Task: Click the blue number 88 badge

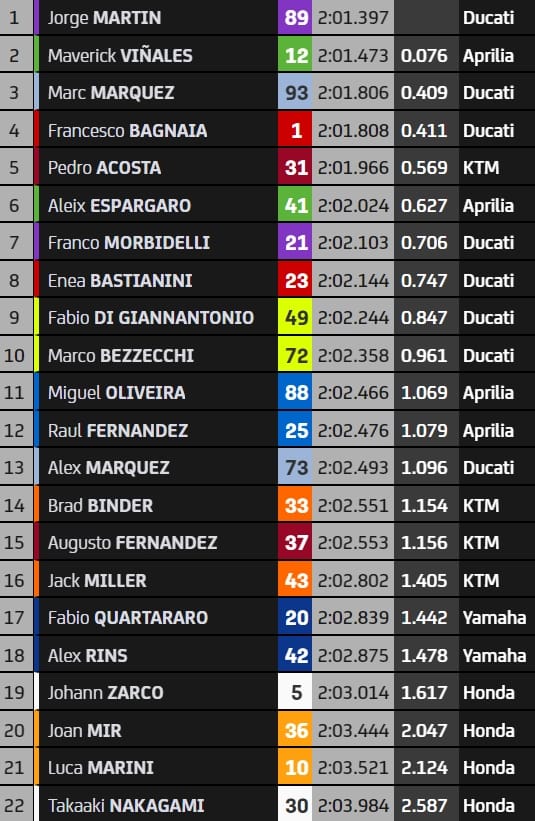Action: (x=295, y=393)
